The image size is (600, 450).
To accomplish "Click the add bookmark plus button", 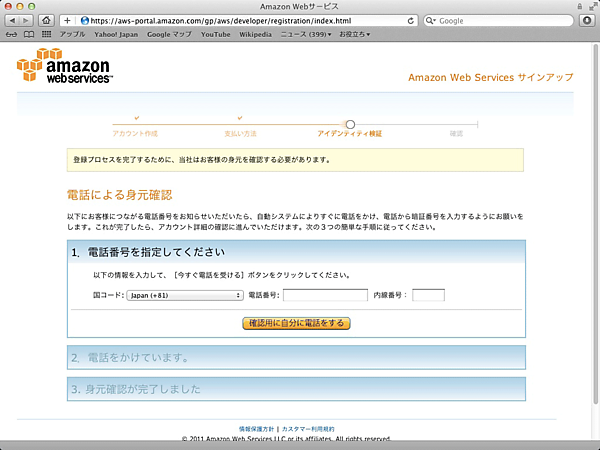I will pyautogui.click(x=67, y=20).
